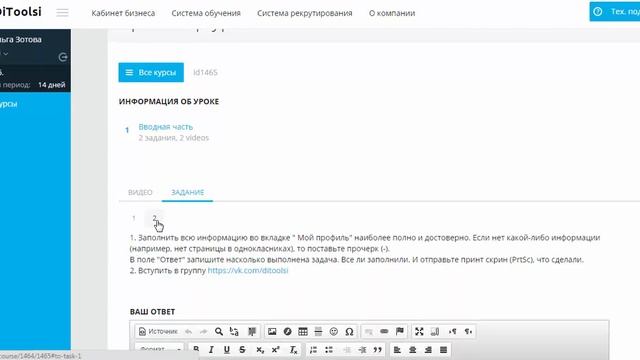Image resolution: width=640 pixels, height=360 pixels.
Task: Open the Тех. поддержка support button
Action: pyautogui.click(x=615, y=11)
